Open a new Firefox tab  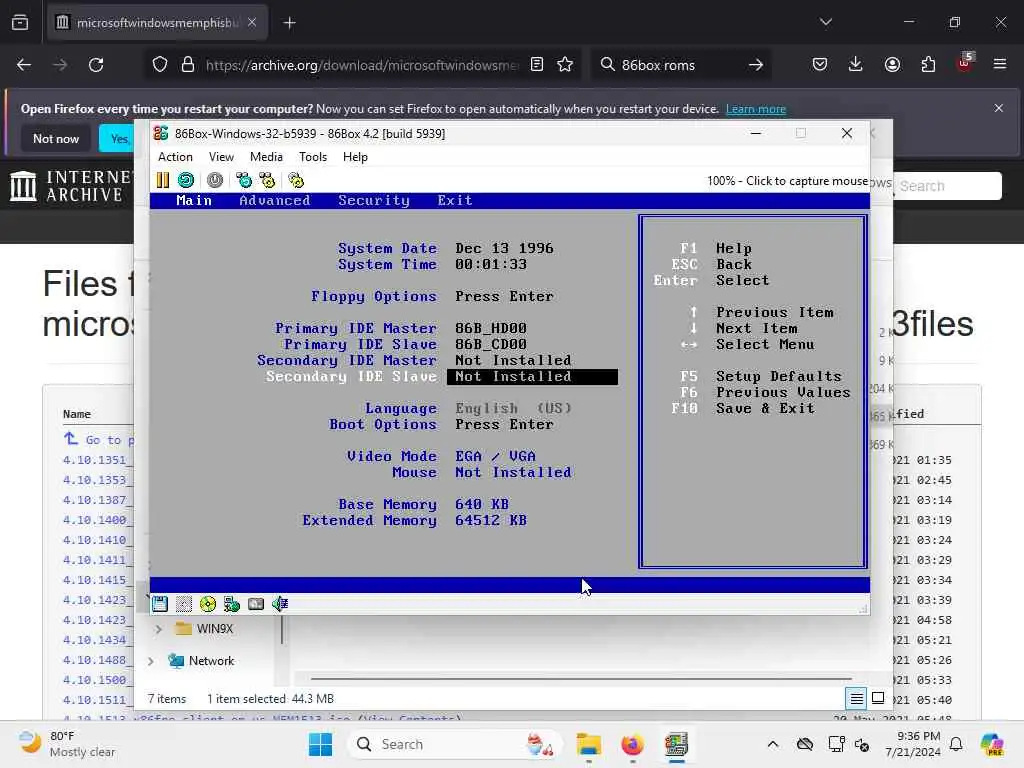[x=289, y=23]
